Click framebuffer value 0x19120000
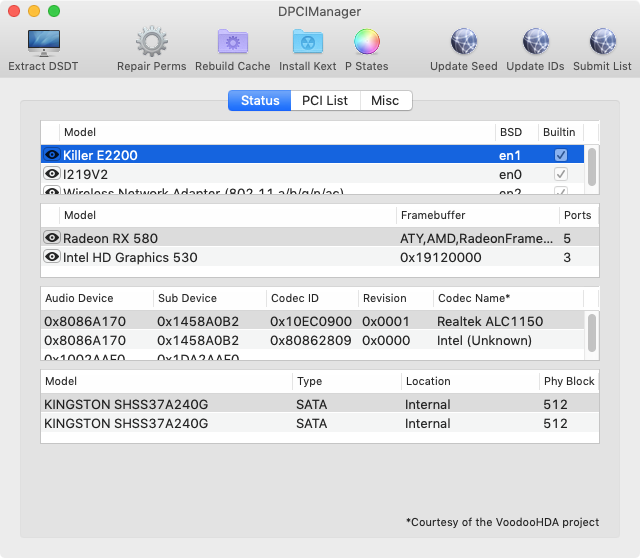This screenshot has height=558, width=640. 440,258
